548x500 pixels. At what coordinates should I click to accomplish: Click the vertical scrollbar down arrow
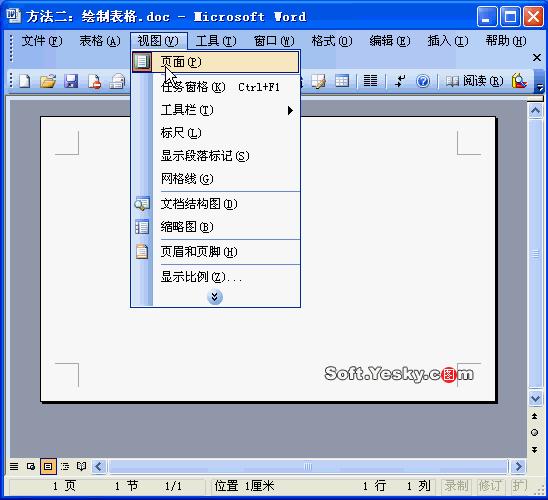click(x=535, y=398)
